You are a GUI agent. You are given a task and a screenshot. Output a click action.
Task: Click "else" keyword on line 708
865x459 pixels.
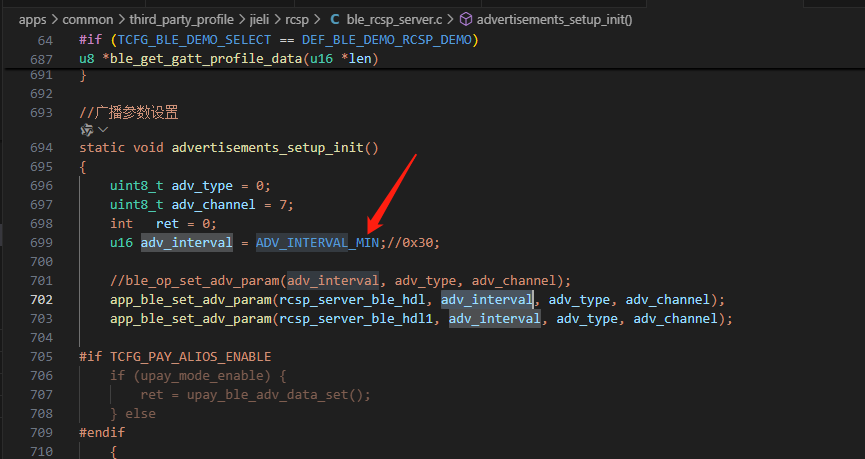[x=140, y=414]
